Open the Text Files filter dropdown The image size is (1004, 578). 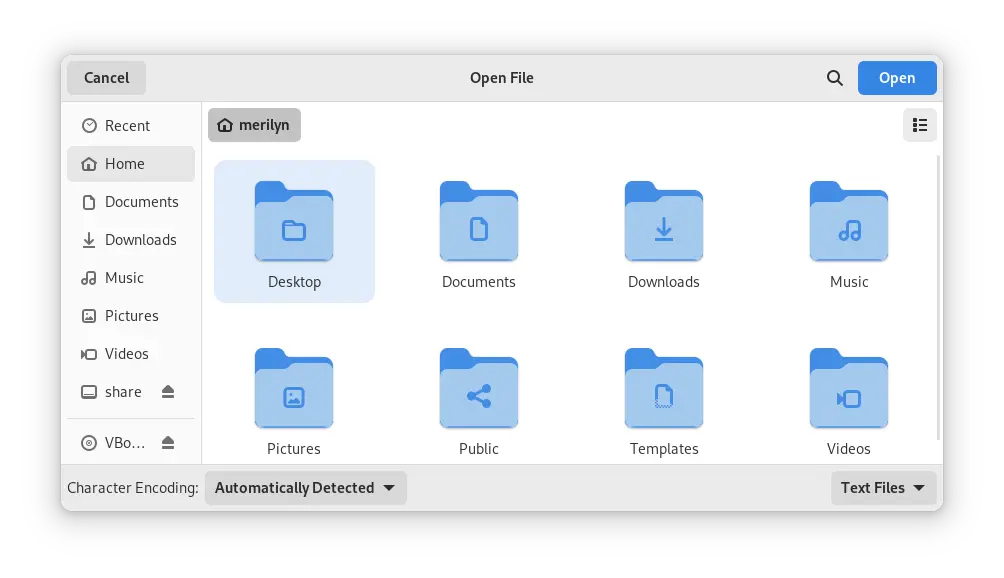(x=883, y=488)
